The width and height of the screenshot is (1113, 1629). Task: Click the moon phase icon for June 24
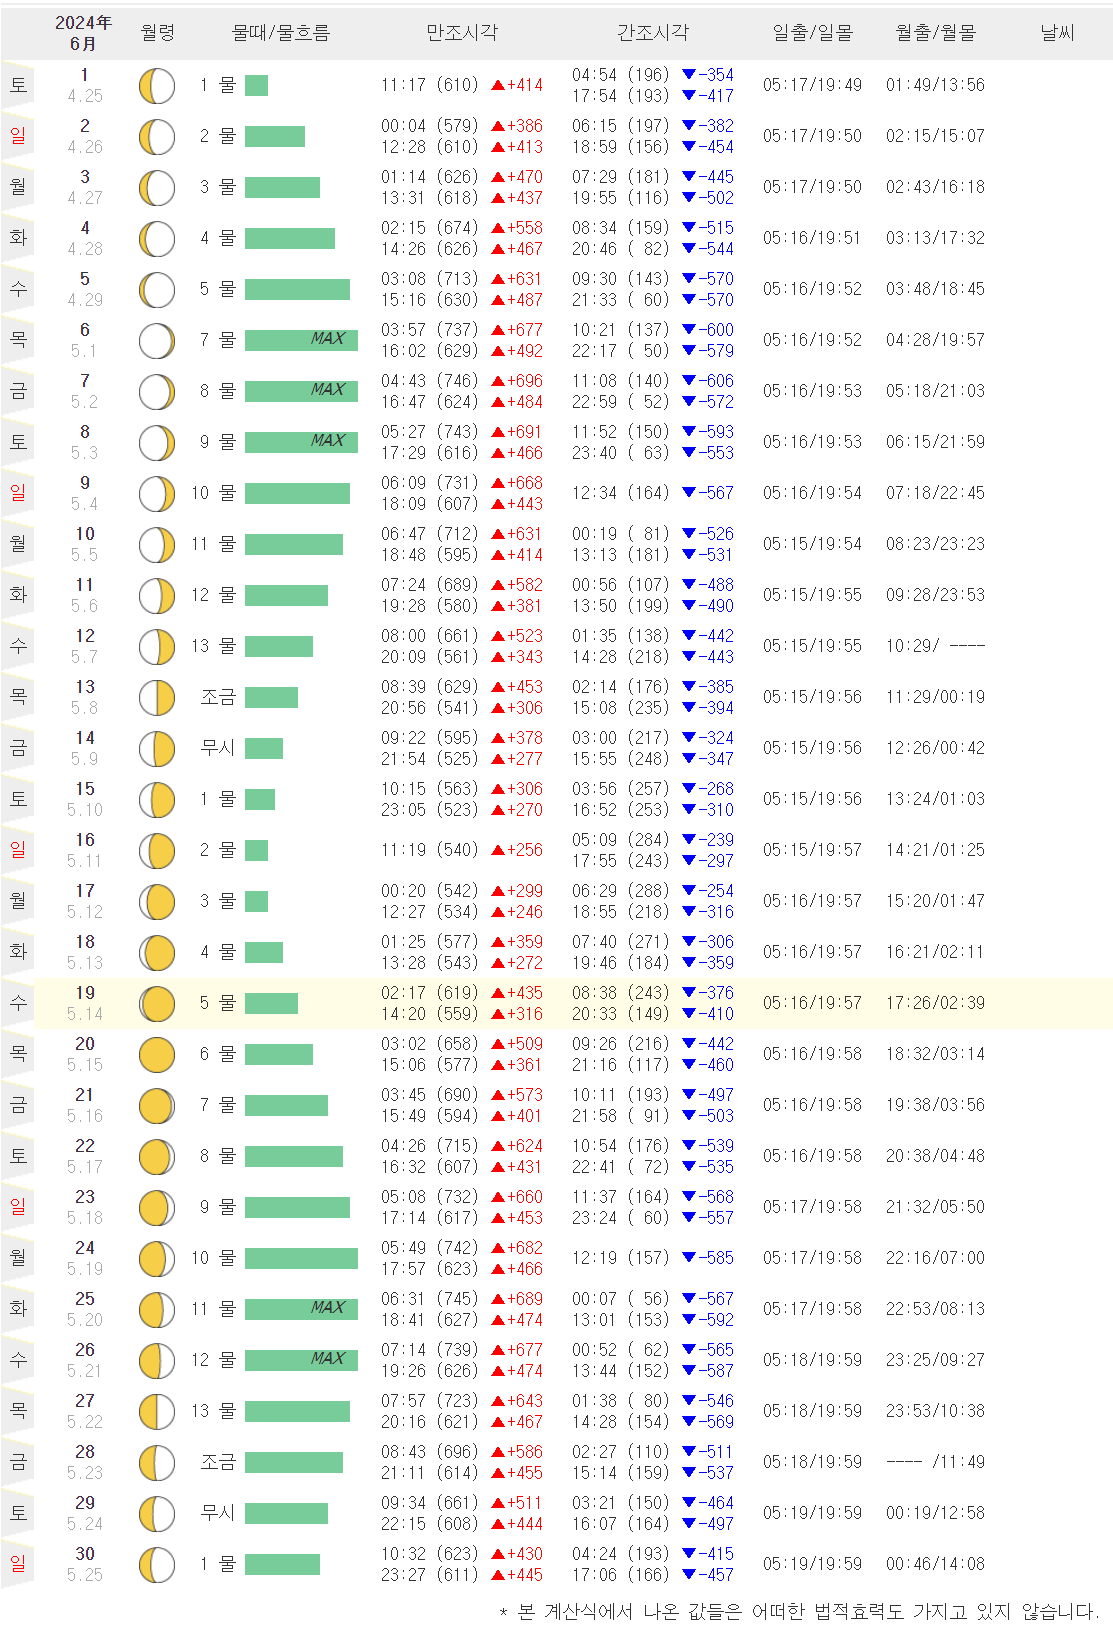157,1259
